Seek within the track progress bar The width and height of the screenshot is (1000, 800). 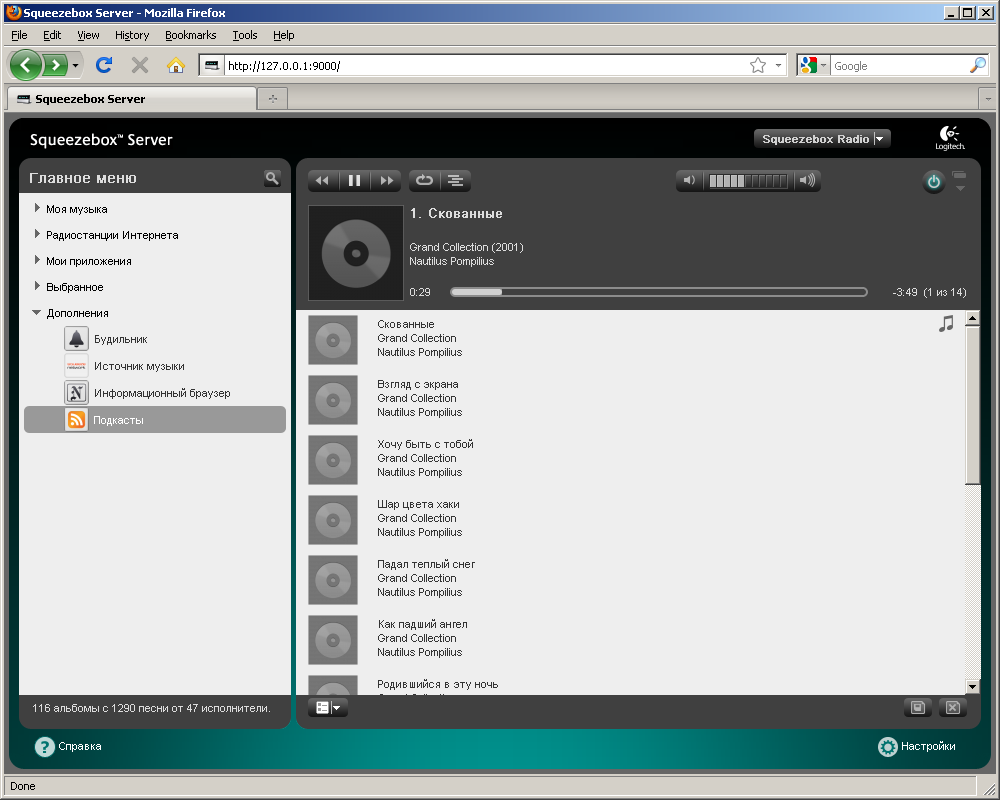659,292
